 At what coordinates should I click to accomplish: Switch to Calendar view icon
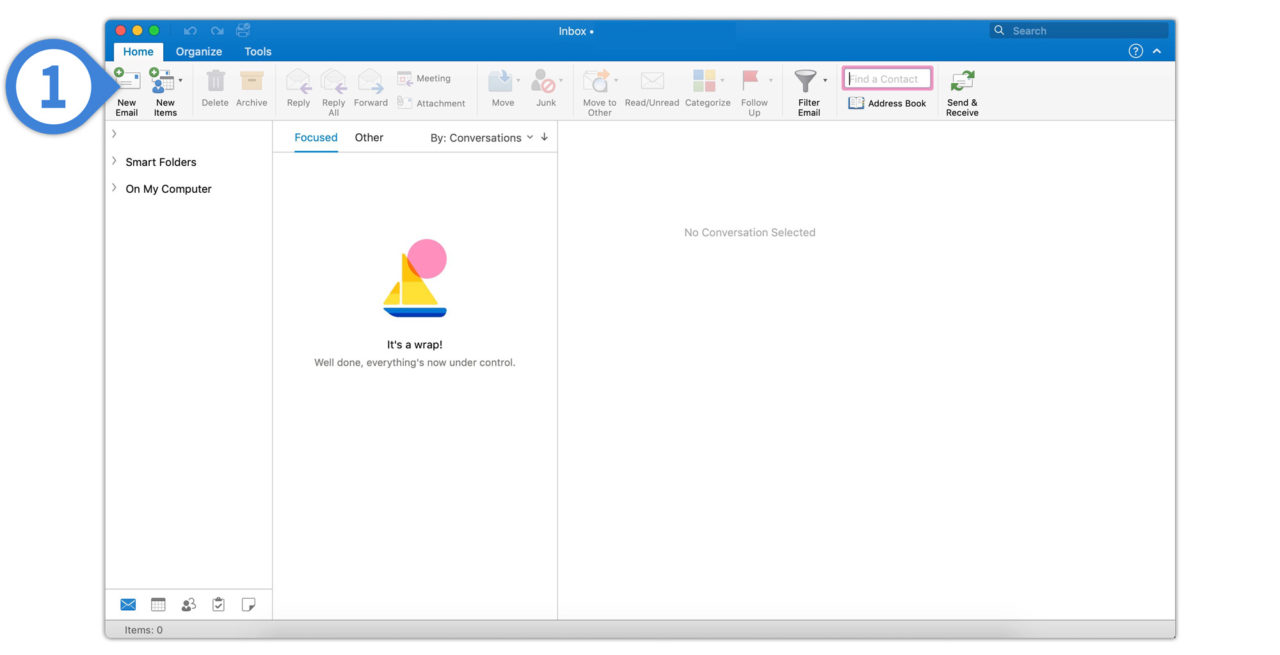pos(158,604)
